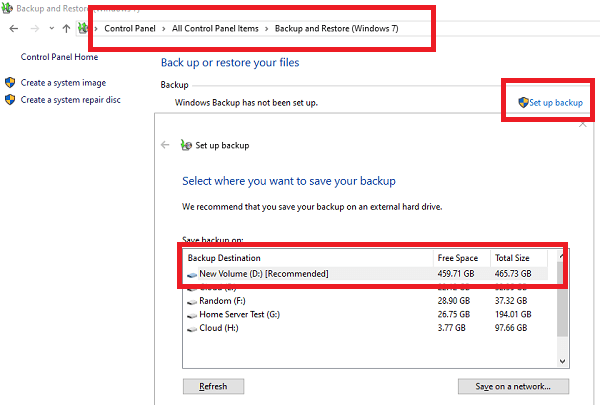600x405 pixels.
Task: Go back using the Explorer back arrow
Action: pyautogui.click(x=13, y=29)
